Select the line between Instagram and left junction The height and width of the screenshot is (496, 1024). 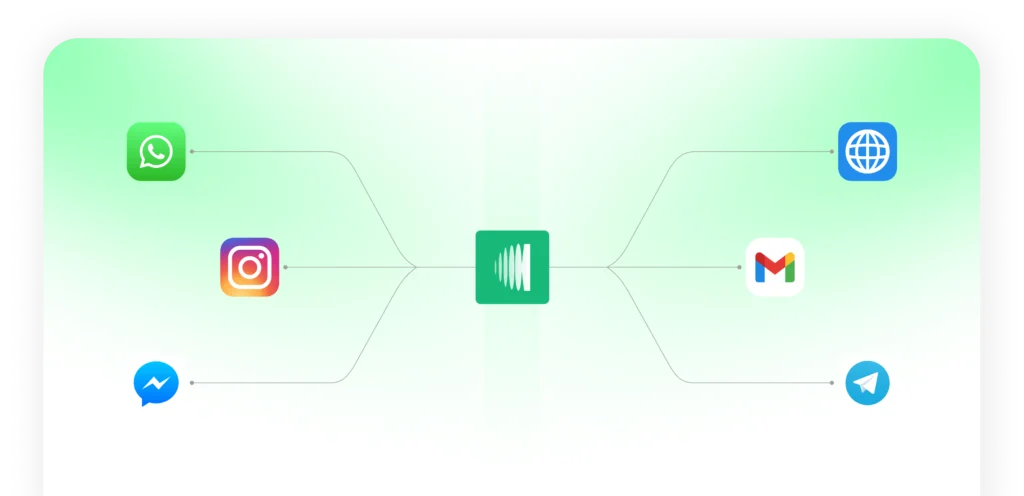point(350,267)
